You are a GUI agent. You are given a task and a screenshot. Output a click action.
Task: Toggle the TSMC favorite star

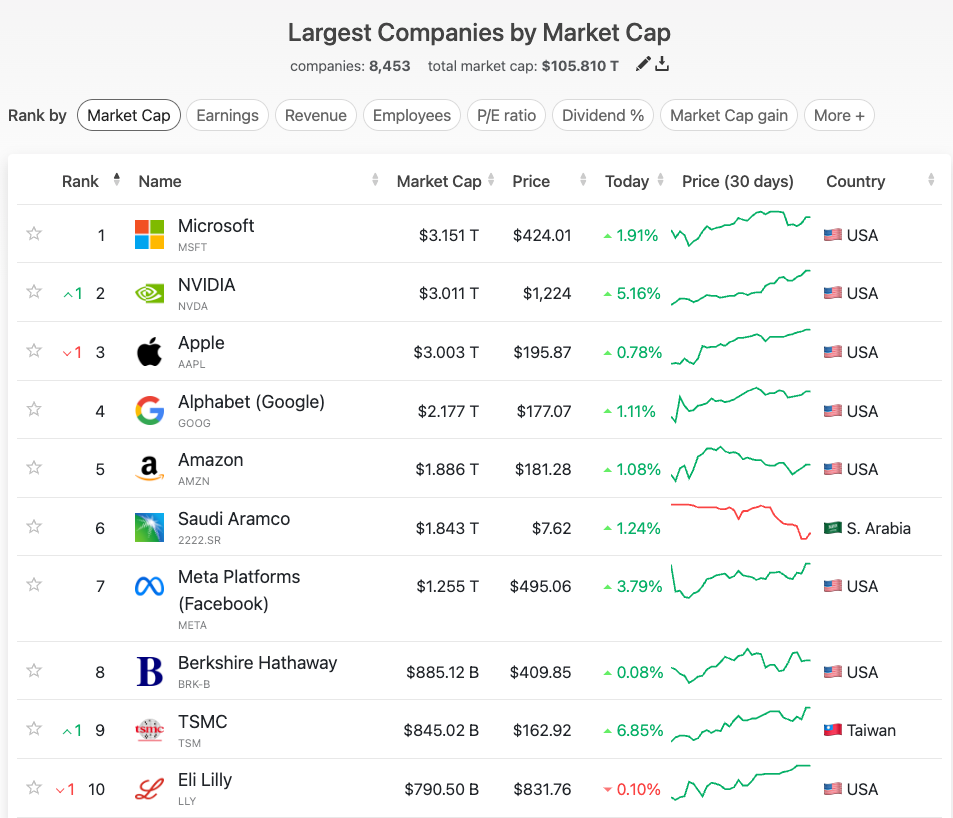pos(34,729)
